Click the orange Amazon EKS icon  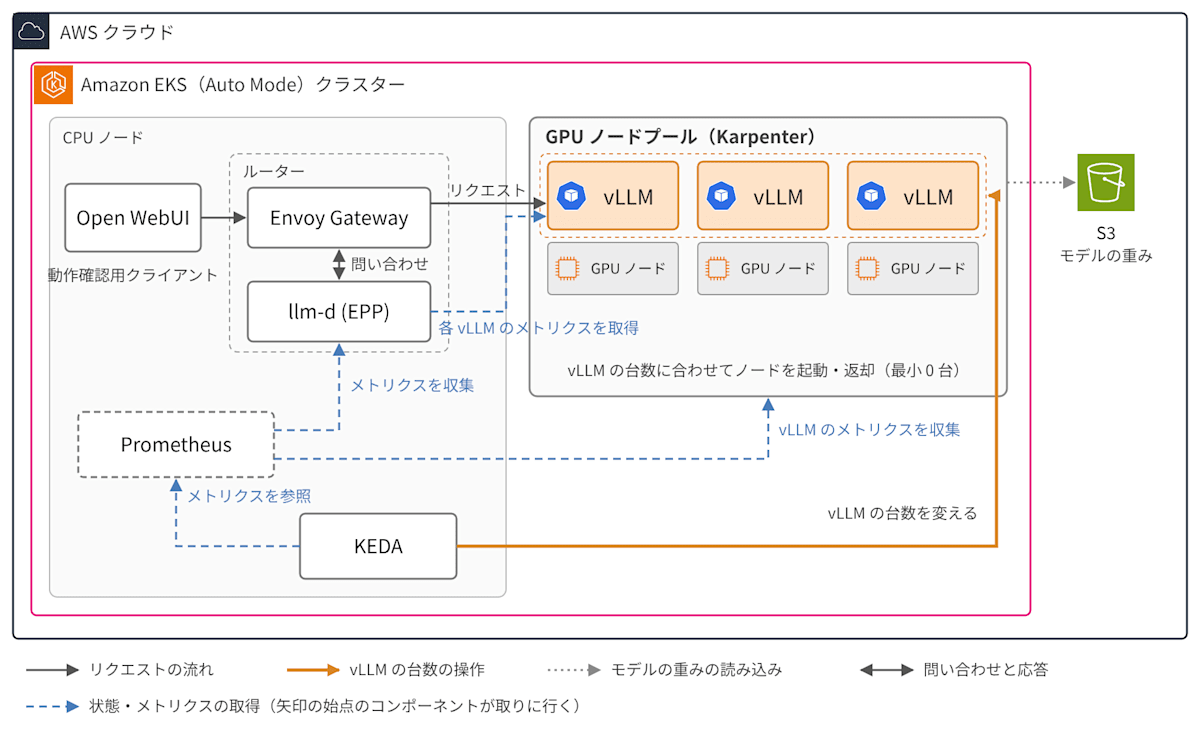(52, 85)
